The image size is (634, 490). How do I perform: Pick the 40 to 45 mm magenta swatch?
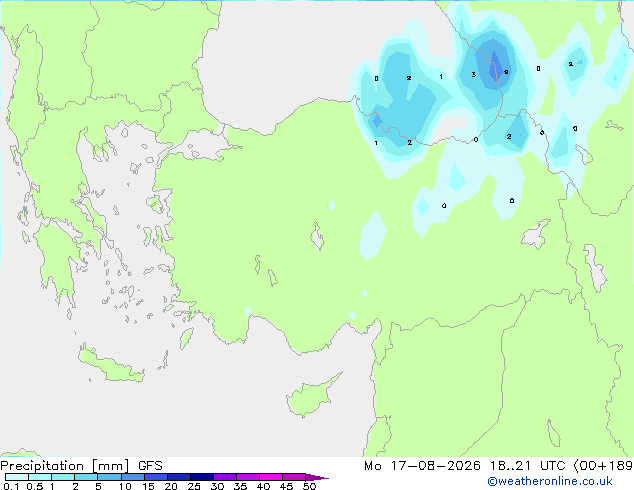271,477
